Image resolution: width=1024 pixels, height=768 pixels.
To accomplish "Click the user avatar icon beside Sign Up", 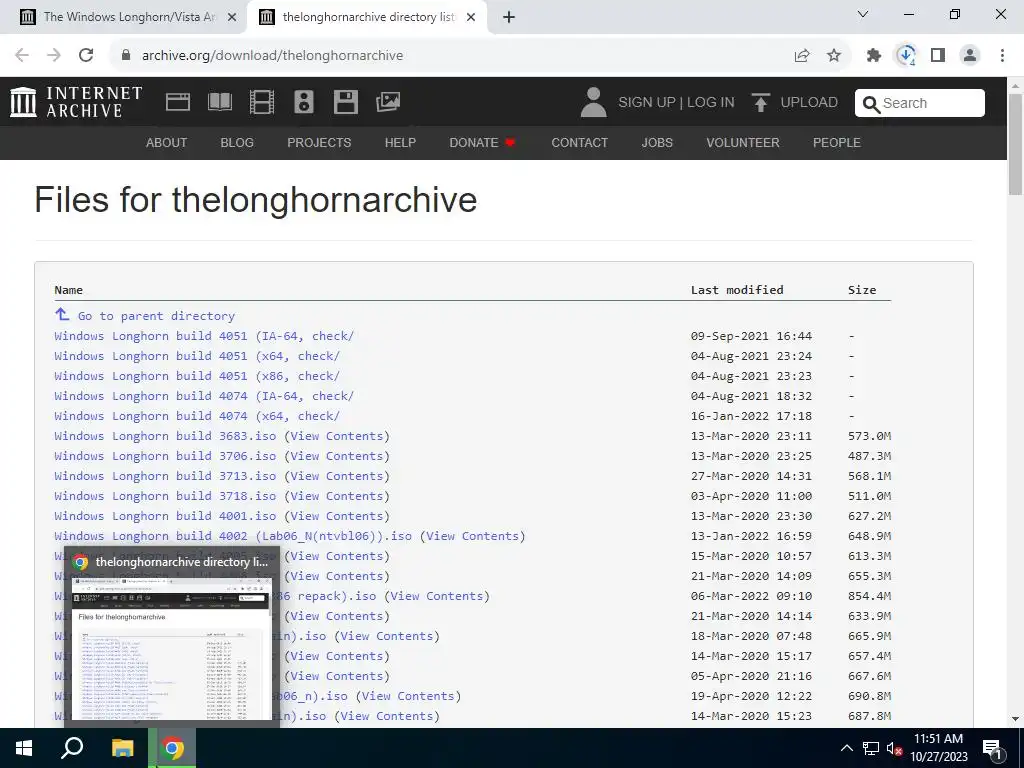I will click(x=593, y=103).
